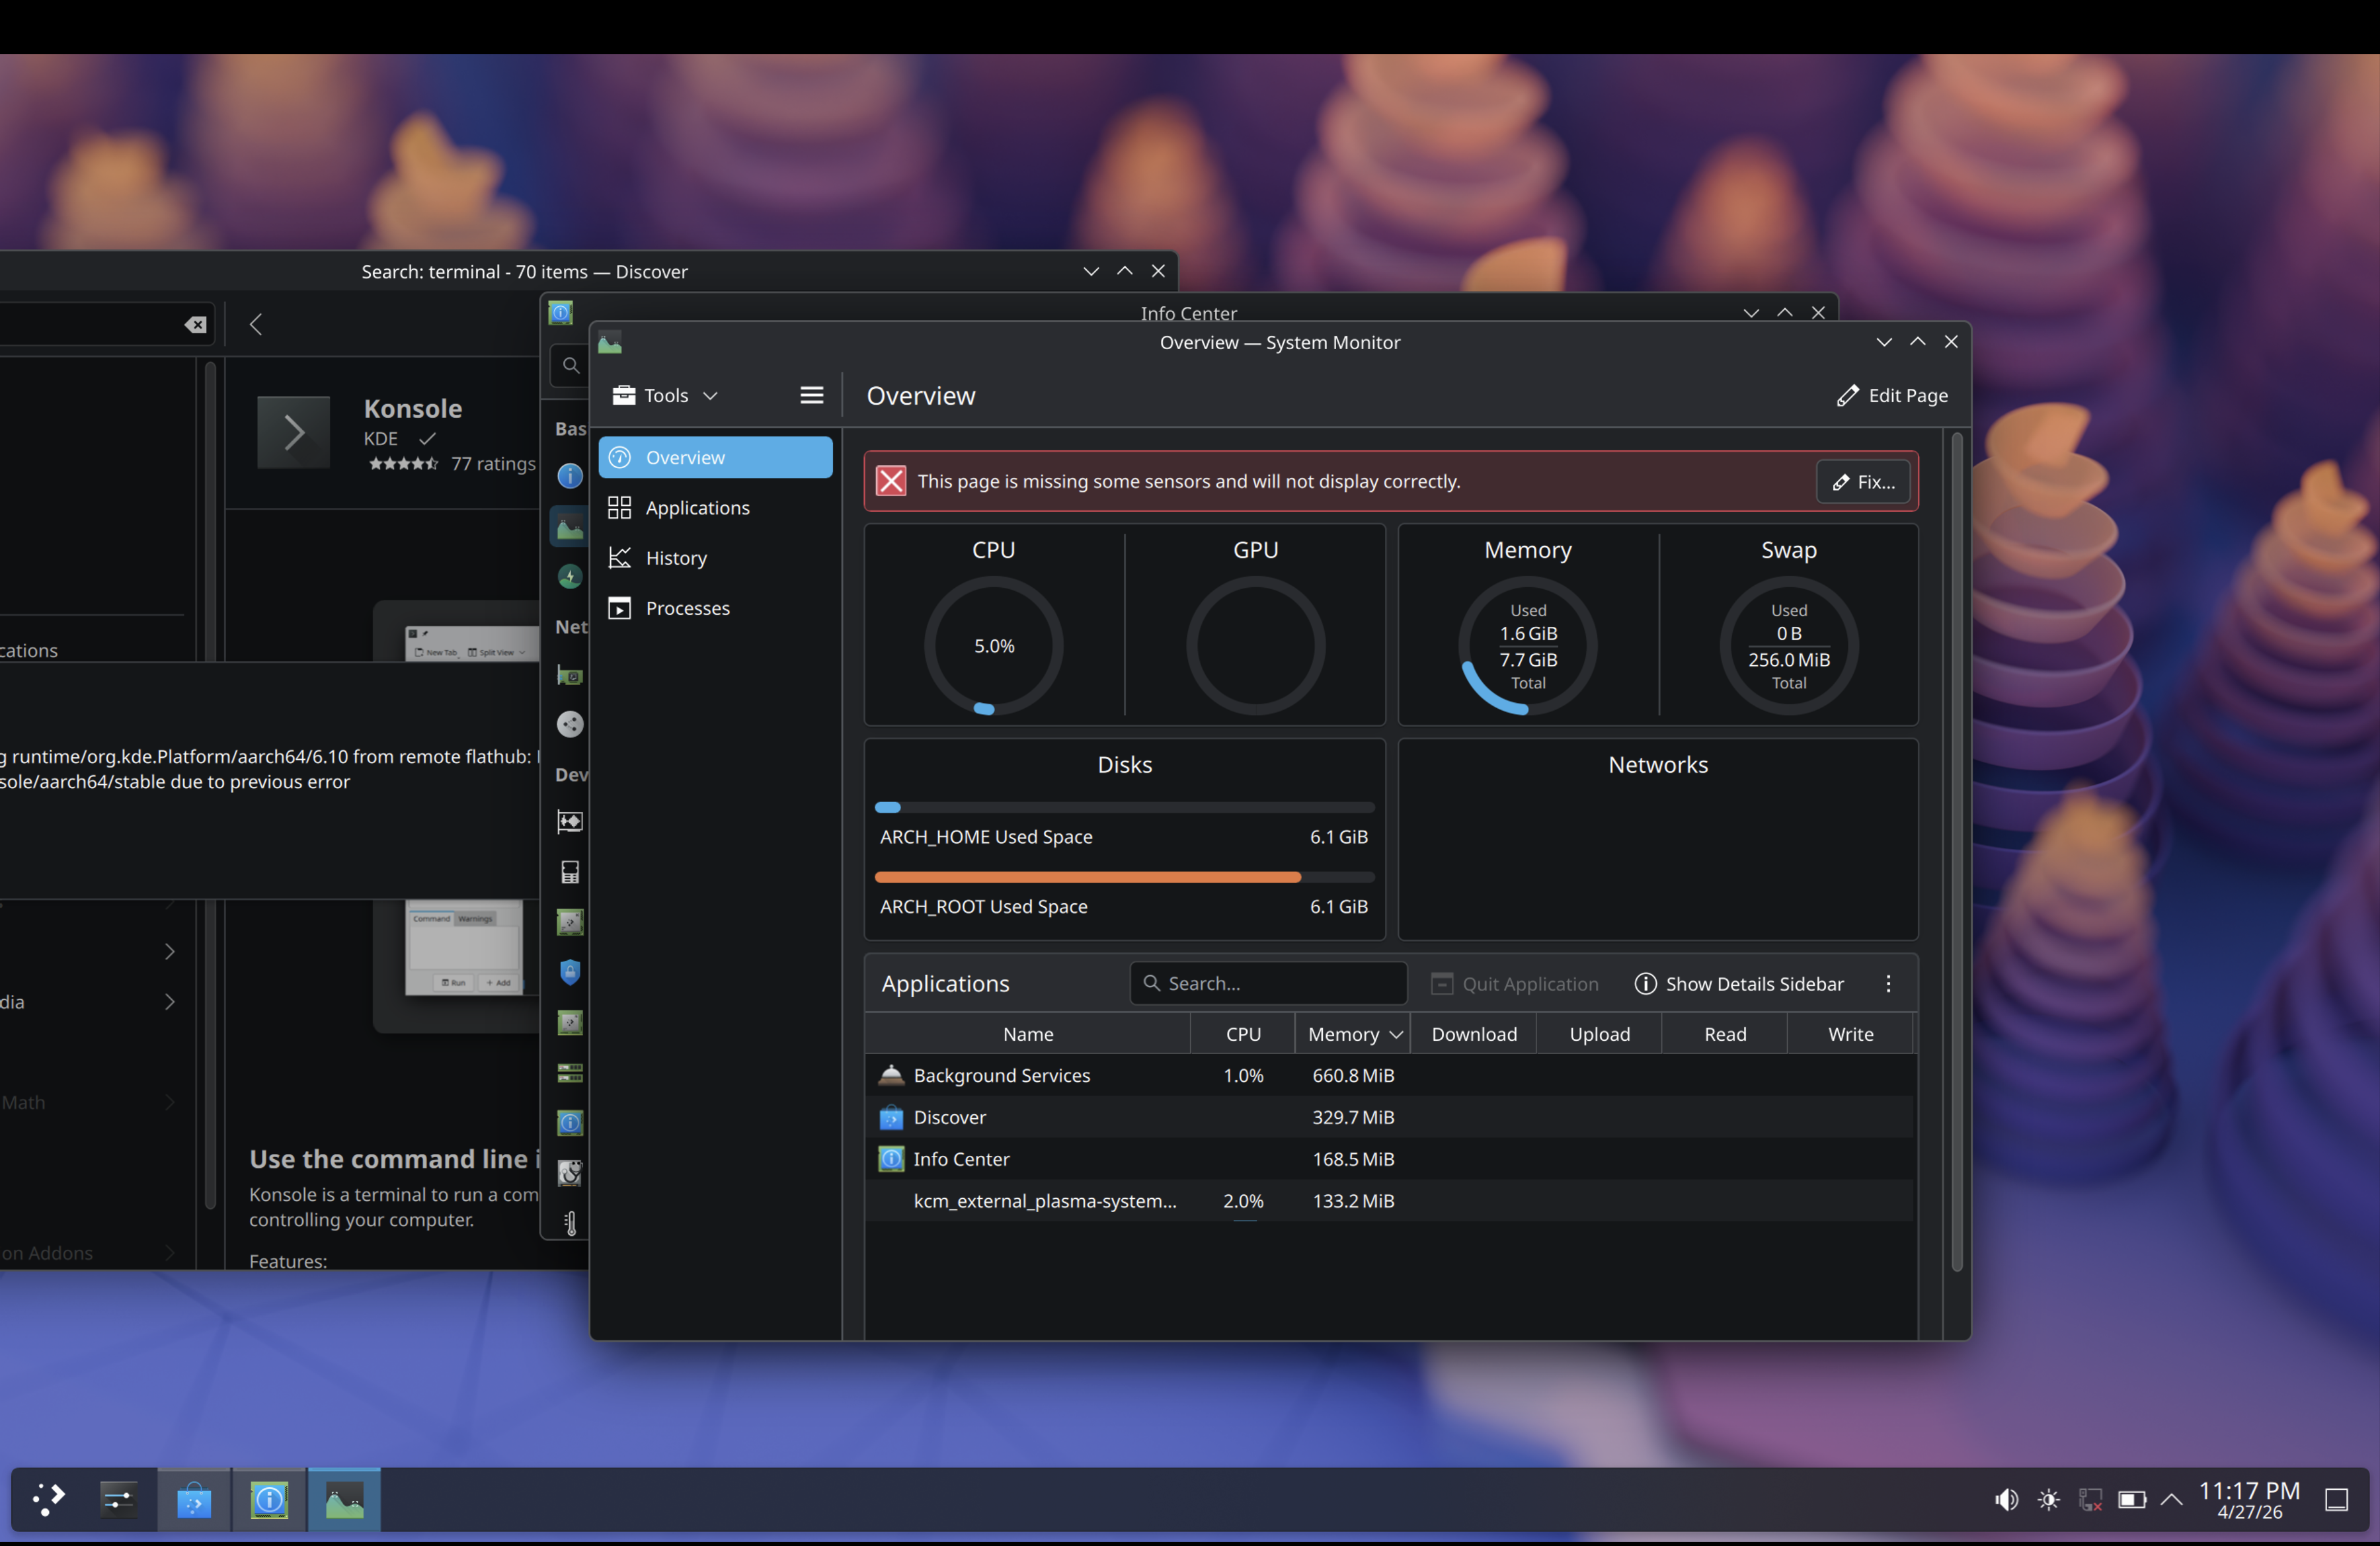Click the System Monitor taskbar icon

click(x=344, y=1499)
